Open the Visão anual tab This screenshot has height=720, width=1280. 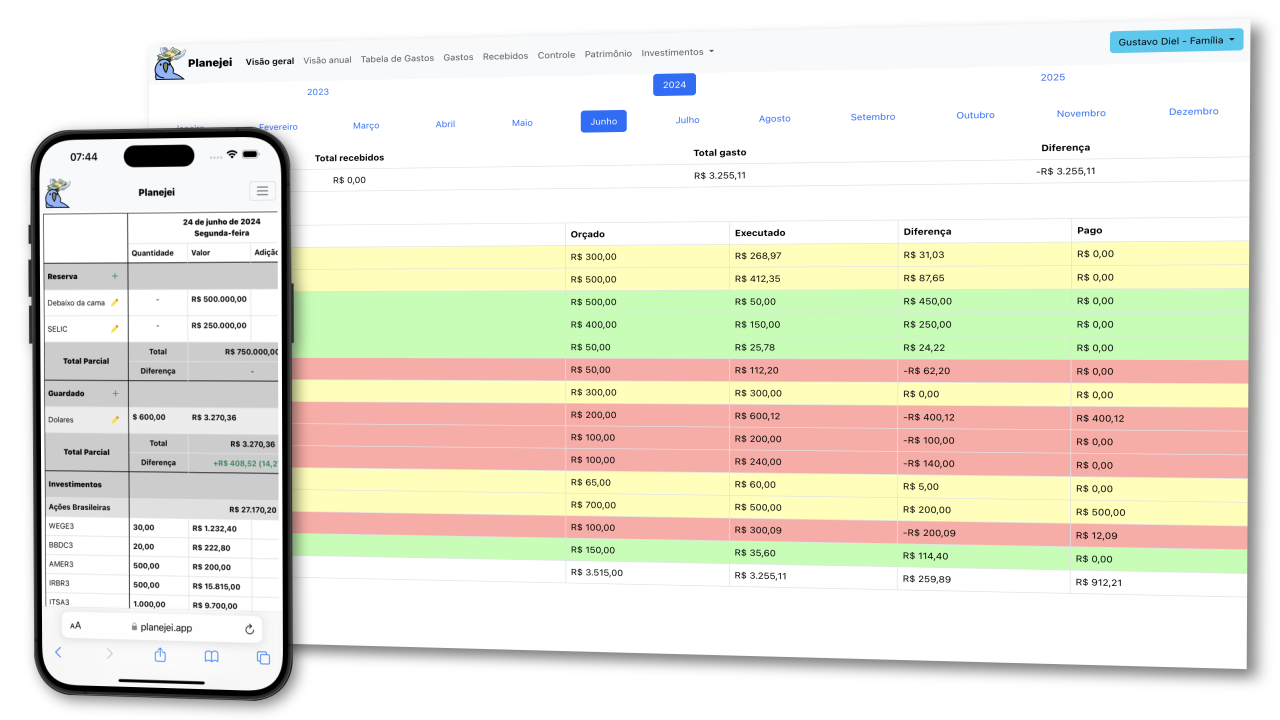[x=327, y=60]
